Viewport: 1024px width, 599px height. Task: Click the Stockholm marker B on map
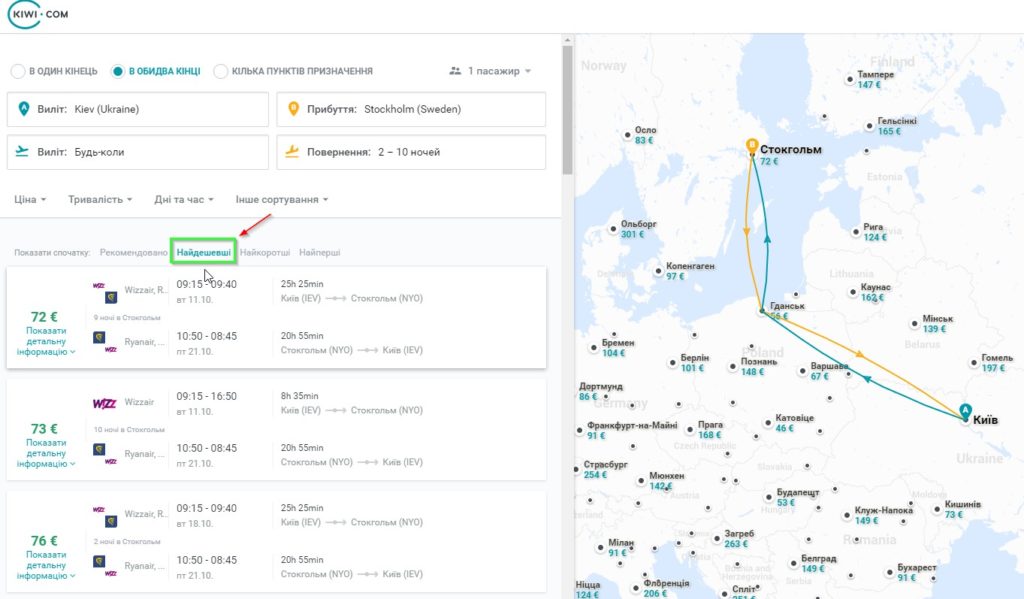pos(752,145)
